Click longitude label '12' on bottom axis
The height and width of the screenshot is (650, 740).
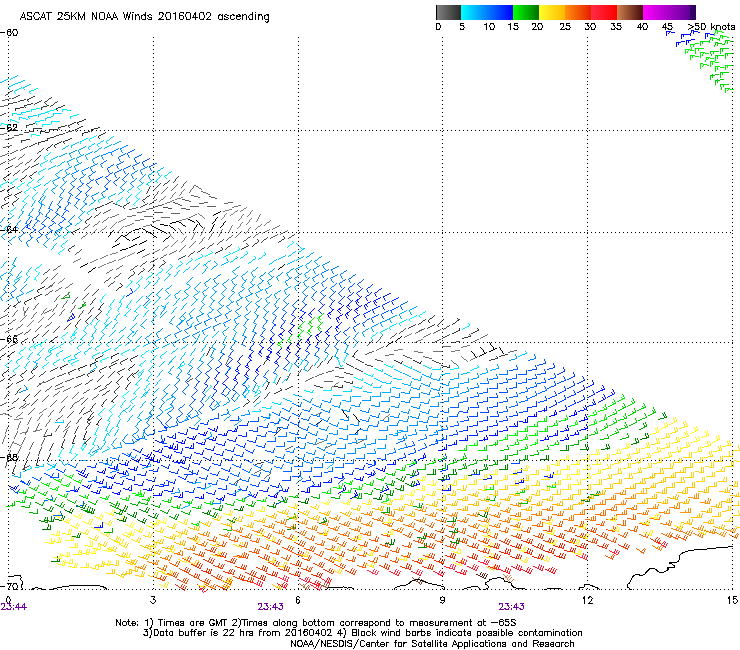coord(587,600)
